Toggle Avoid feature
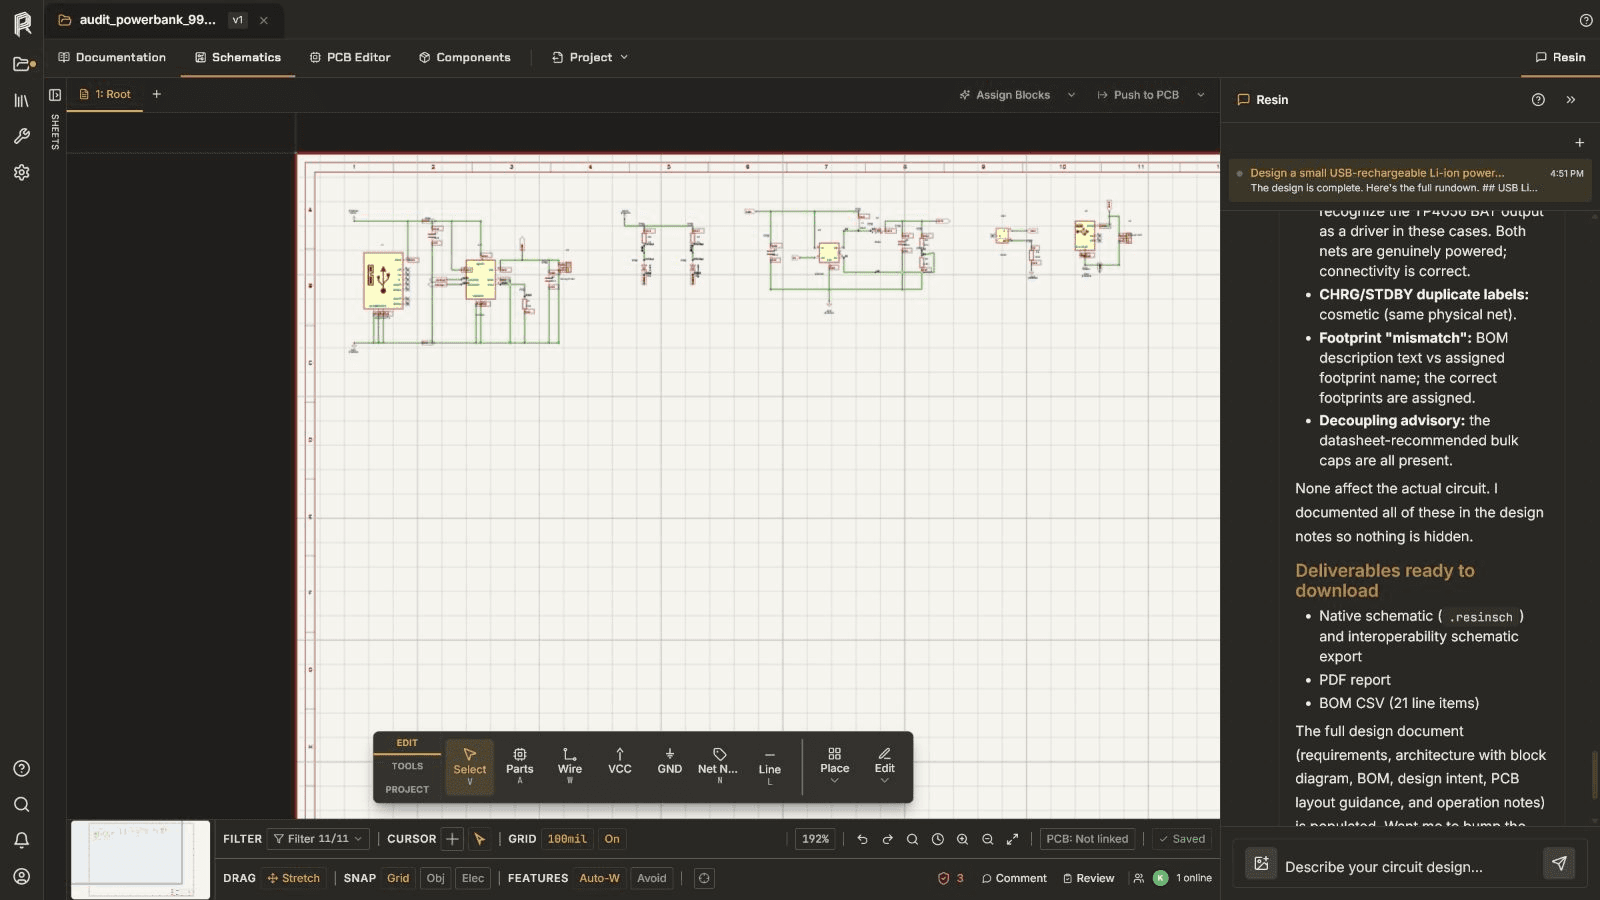The width and height of the screenshot is (1600, 900). pyautogui.click(x=652, y=878)
